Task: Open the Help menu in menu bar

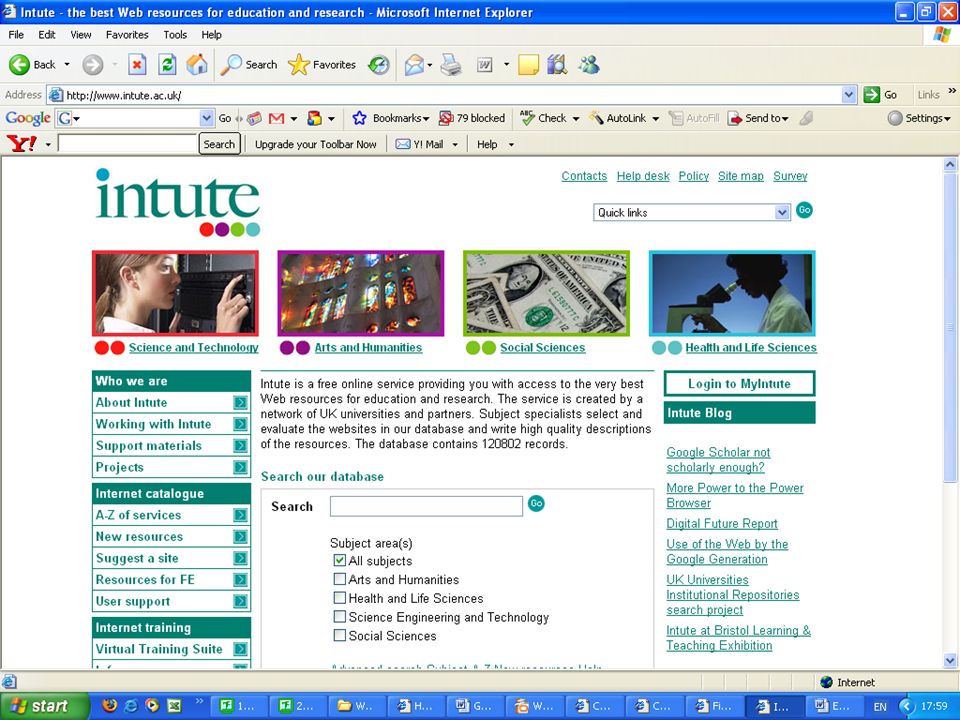Action: click(211, 35)
